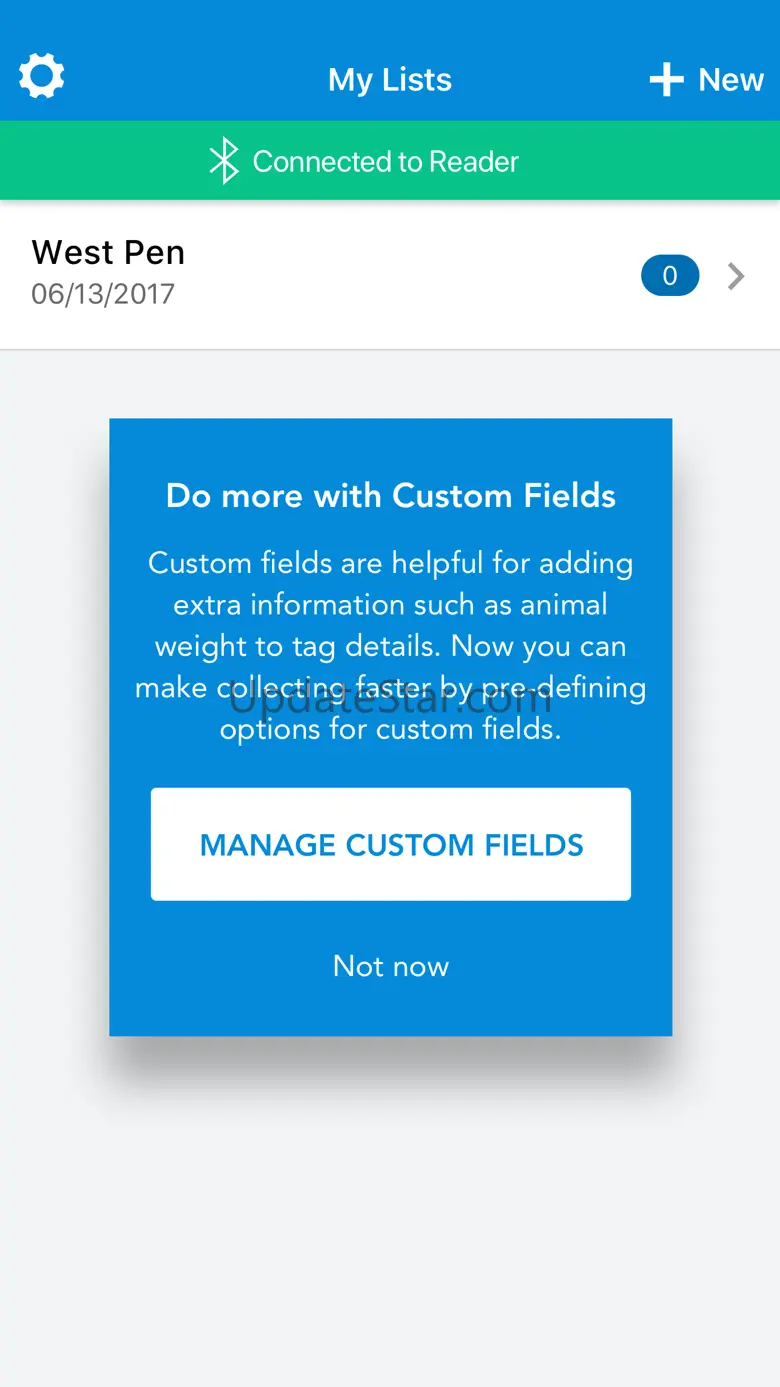The height and width of the screenshot is (1387, 780).
Task: Tap the blue dialog area beside Not now
Action: click(x=560, y=966)
